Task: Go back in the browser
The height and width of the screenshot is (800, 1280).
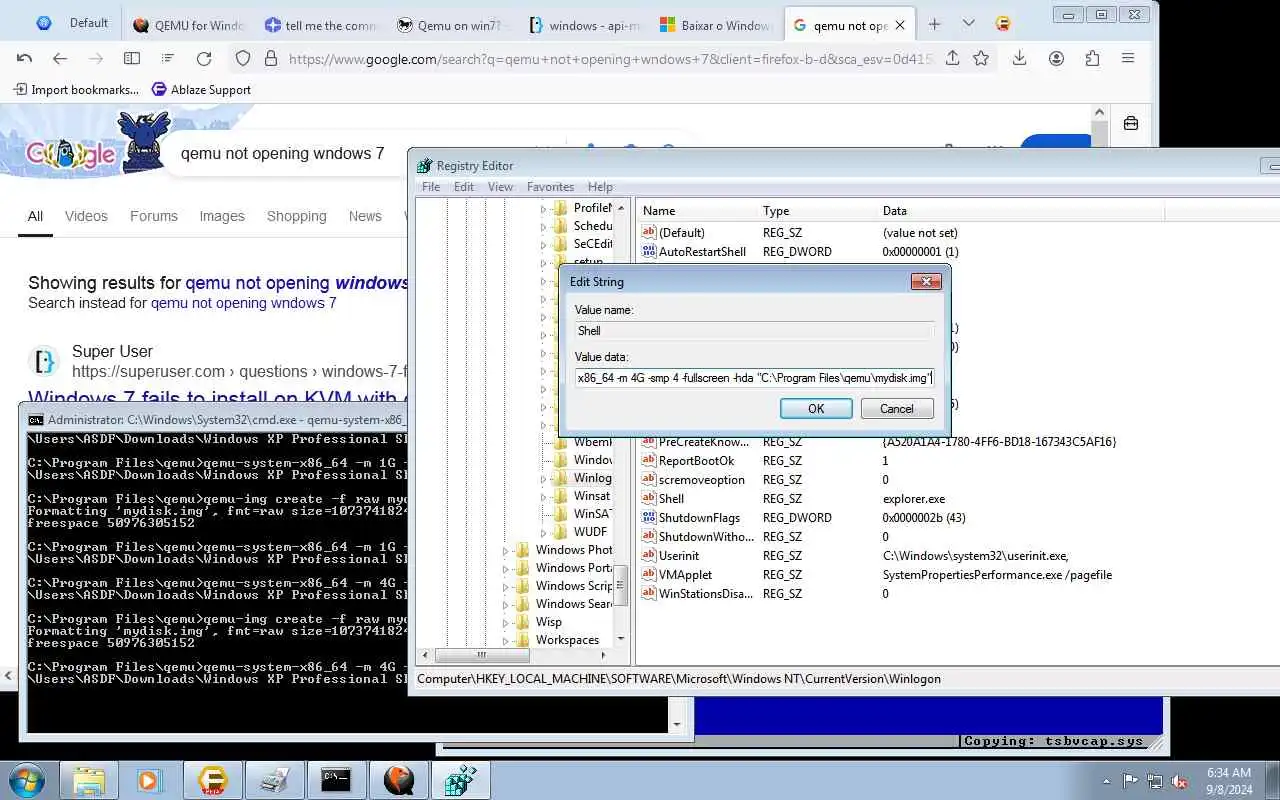Action: coord(60,59)
